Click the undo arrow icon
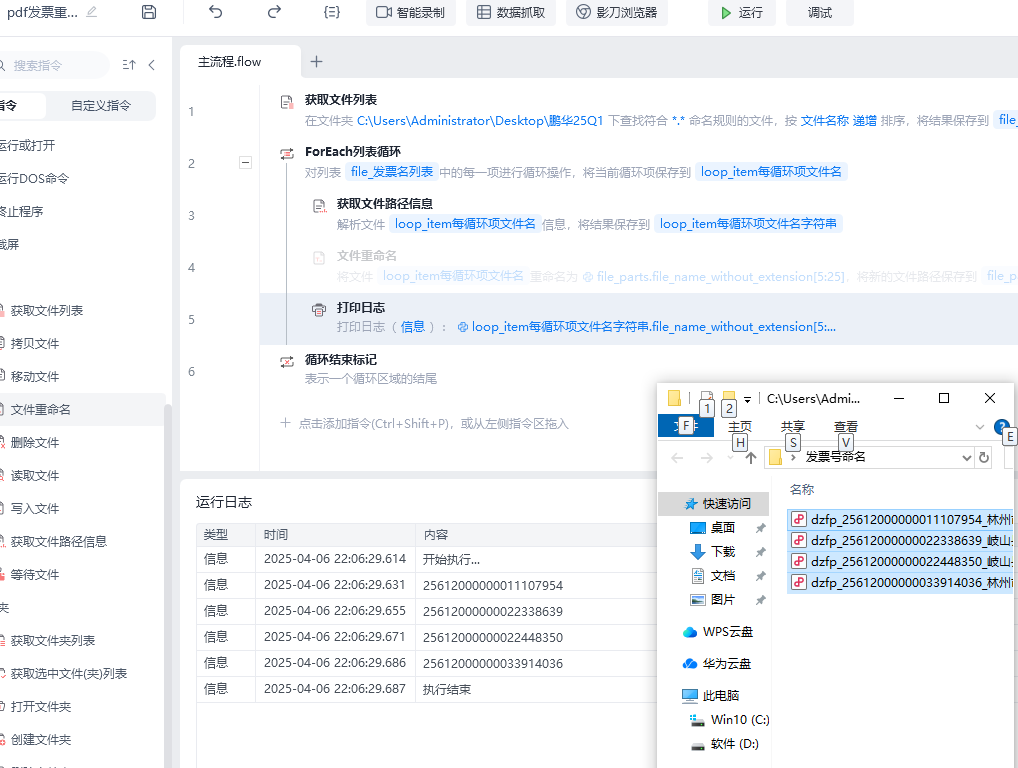The image size is (1018, 768). [x=216, y=12]
